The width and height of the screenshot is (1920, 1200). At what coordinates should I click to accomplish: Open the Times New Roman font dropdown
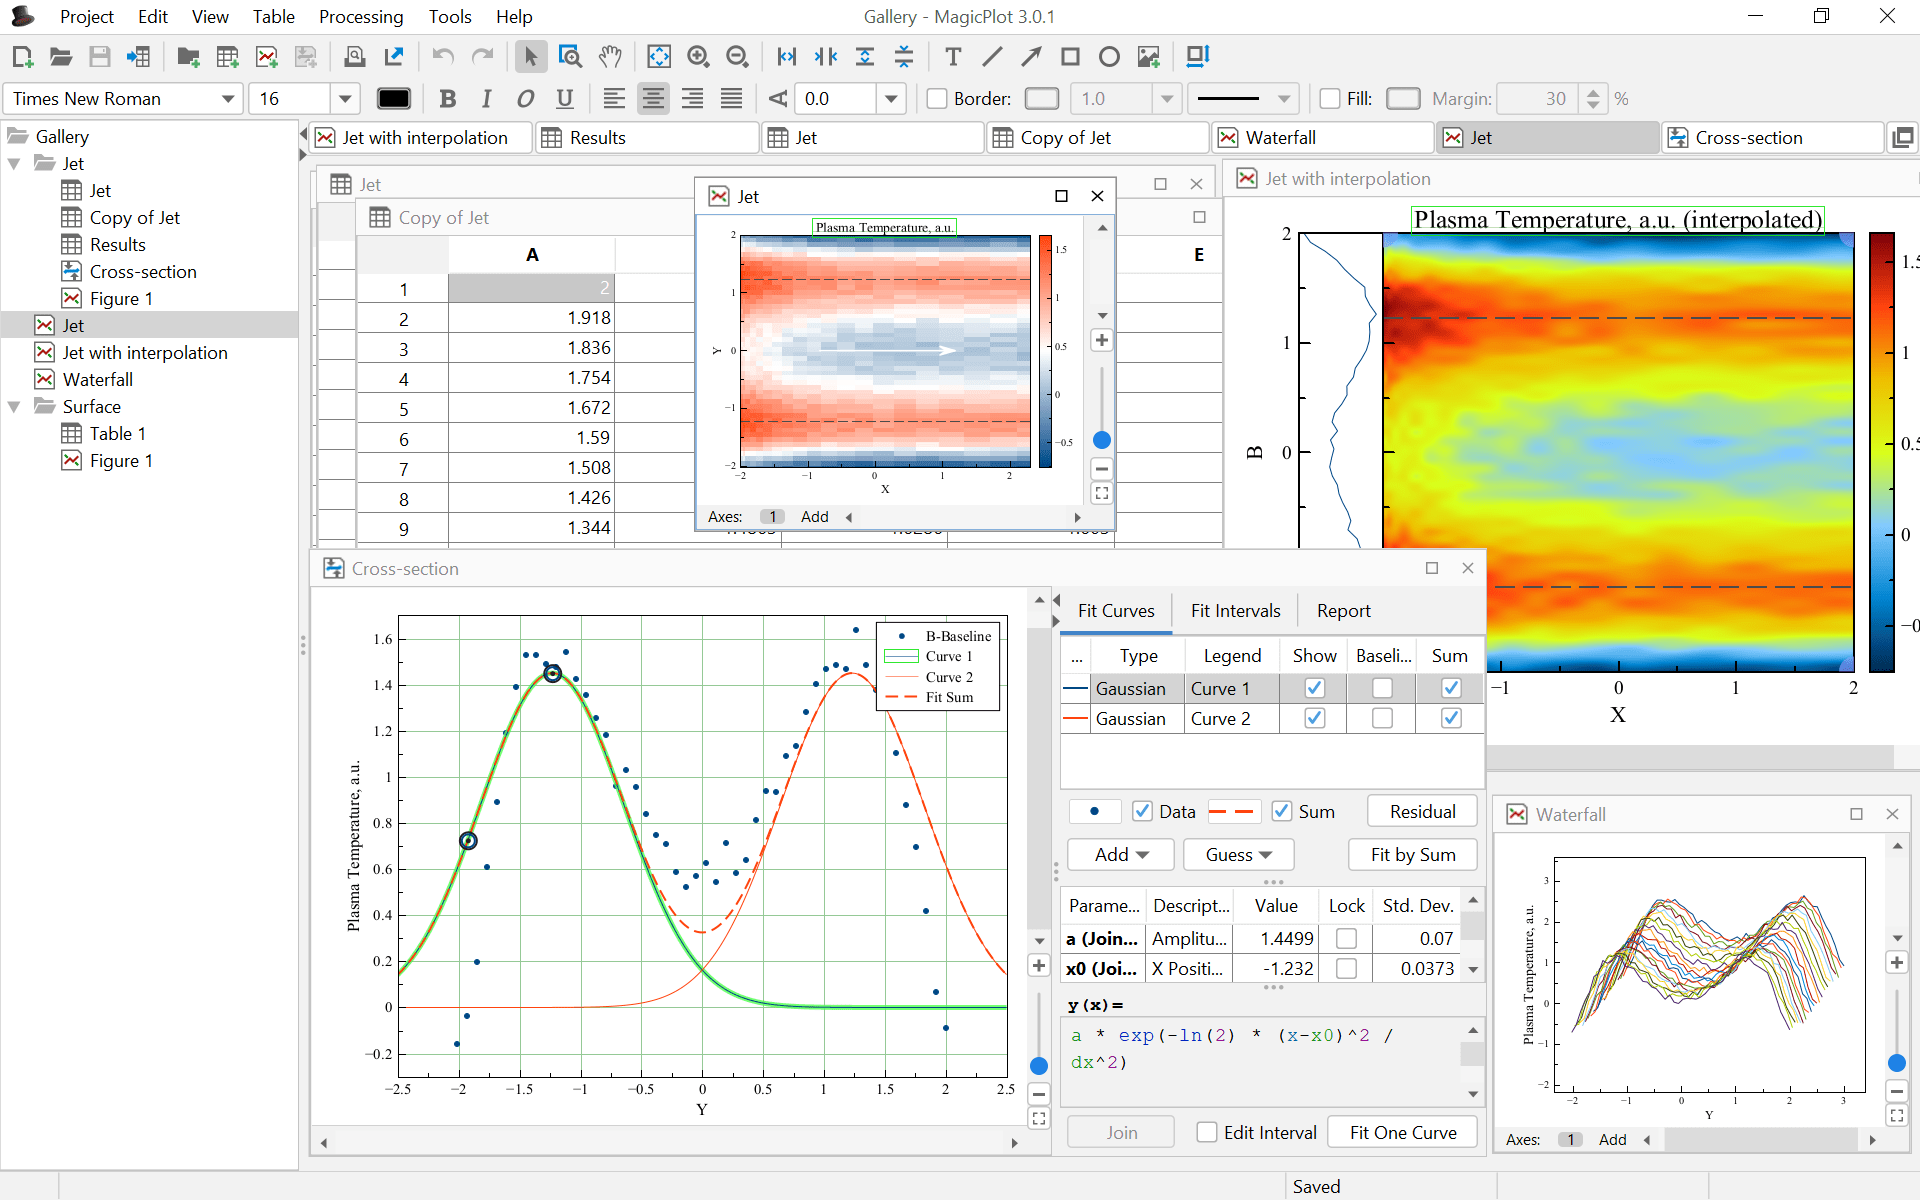[x=228, y=98]
